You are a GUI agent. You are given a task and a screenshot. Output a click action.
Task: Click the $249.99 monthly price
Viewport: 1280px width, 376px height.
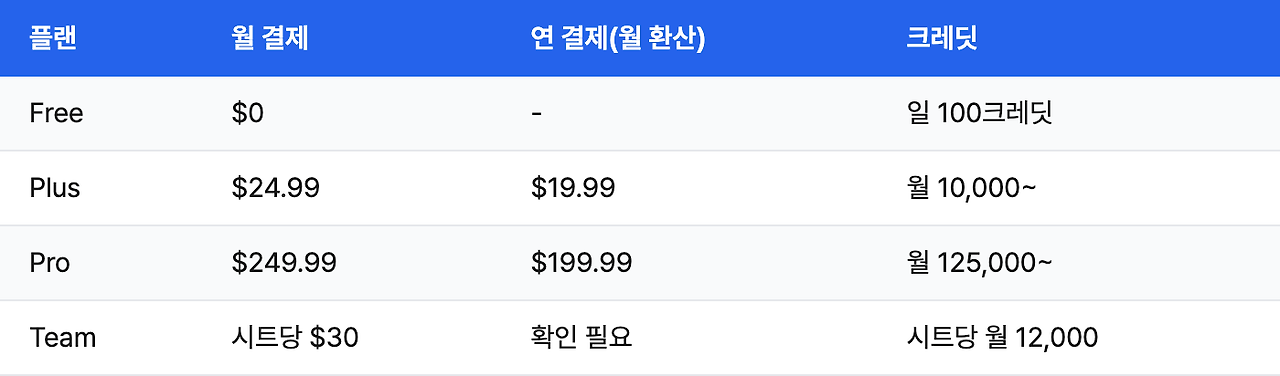tap(284, 263)
